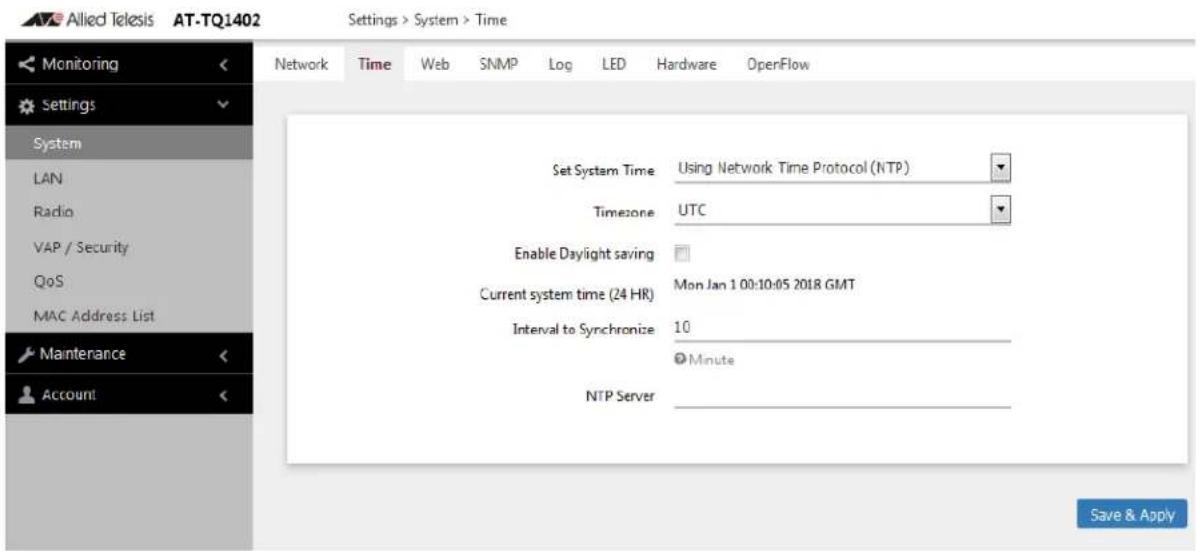Click the breadcrumb Settings > System > Time
The height and width of the screenshot is (551, 1196).
point(427,21)
